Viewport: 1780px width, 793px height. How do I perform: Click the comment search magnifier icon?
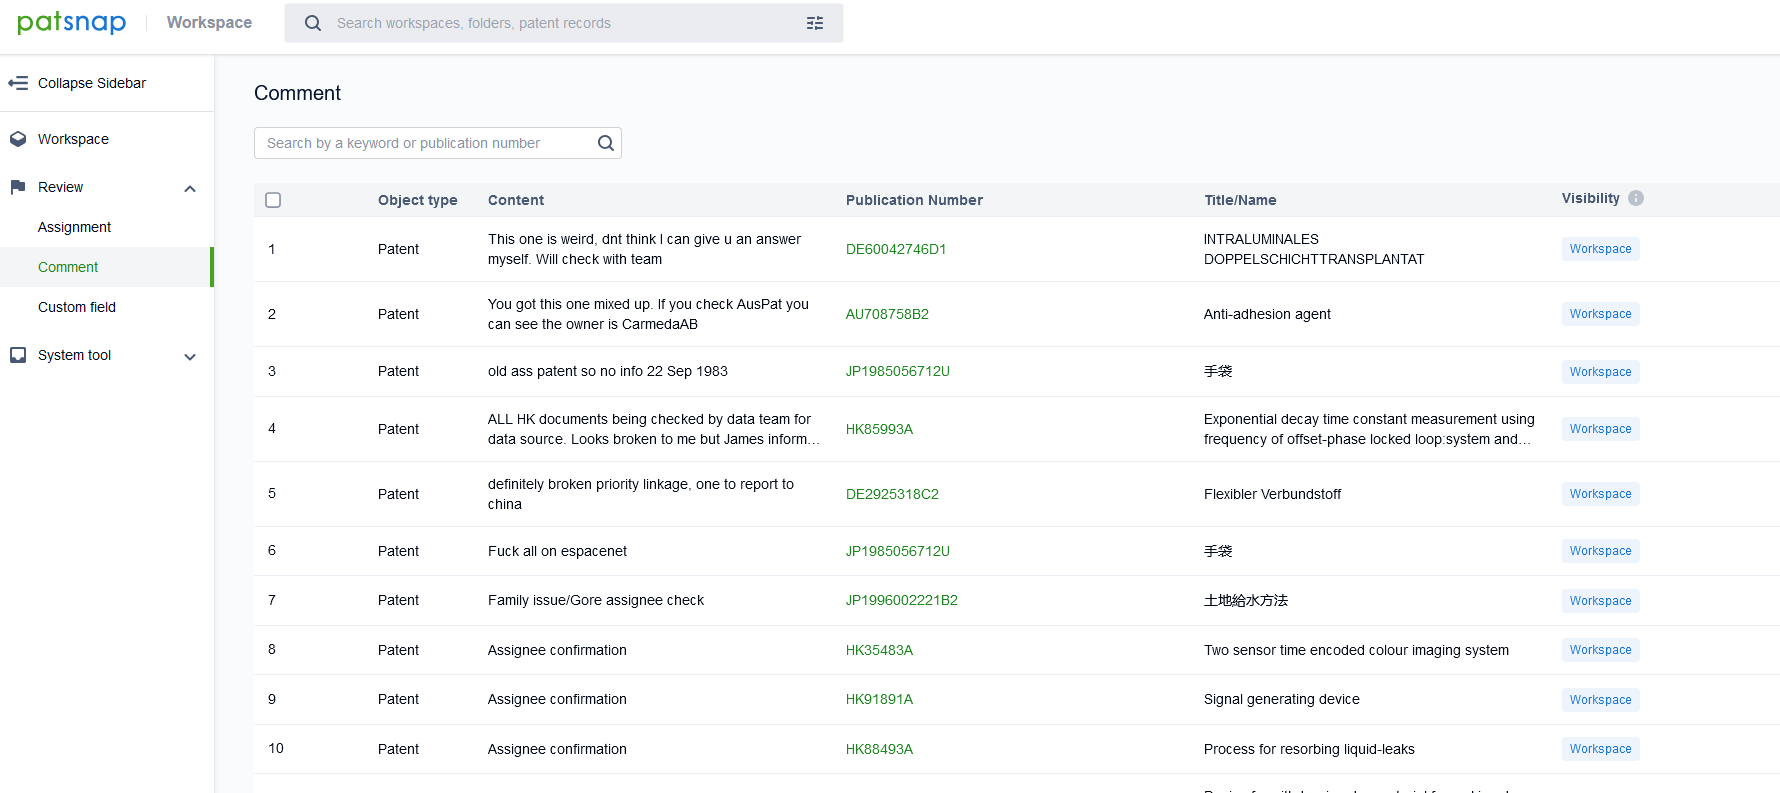point(605,143)
